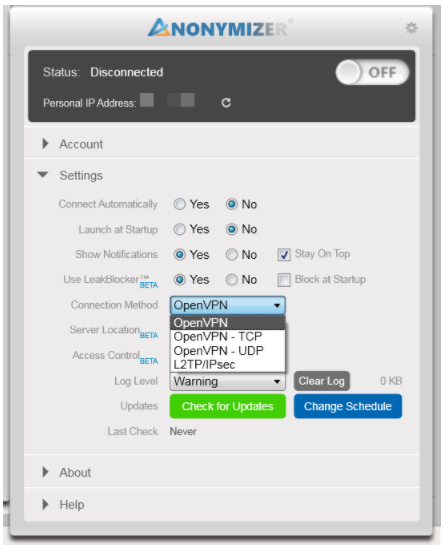Select Yes for Launch at Startup
The height and width of the screenshot is (545, 444).
pyautogui.click(x=179, y=229)
